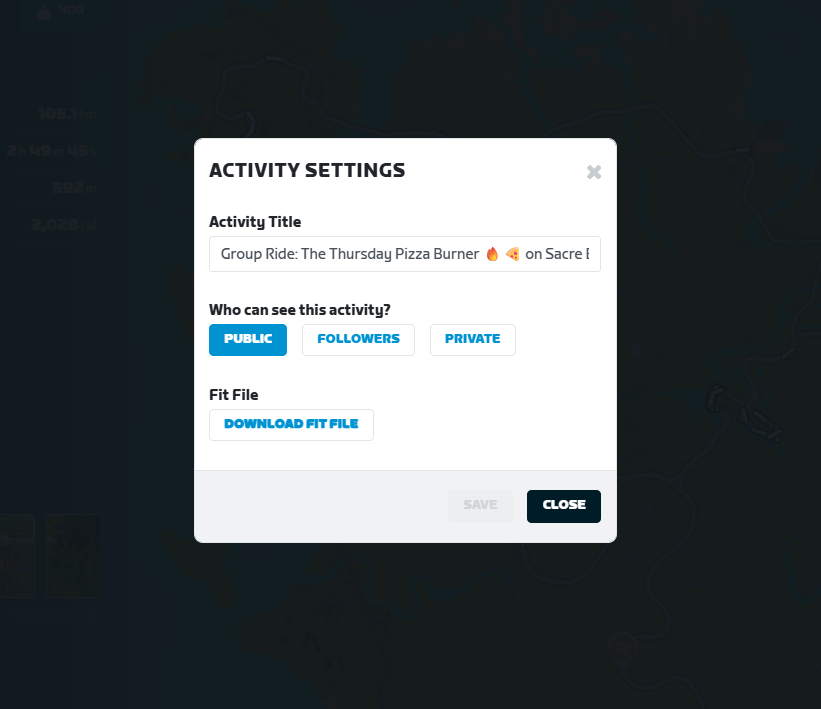Dismiss the dialog with the X icon
The image size is (821, 709).
tap(594, 172)
